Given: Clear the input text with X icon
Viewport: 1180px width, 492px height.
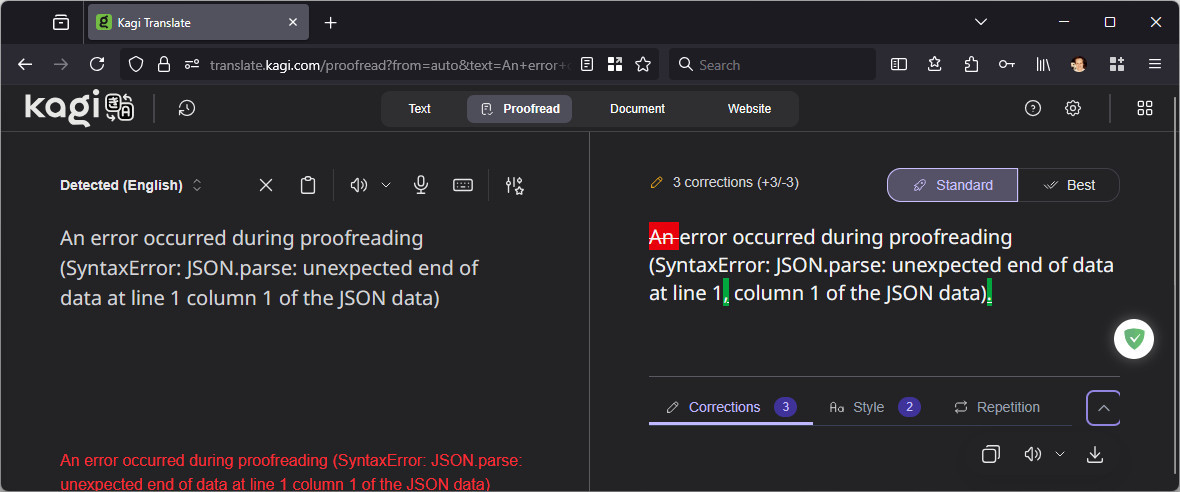Looking at the screenshot, I should pyautogui.click(x=266, y=185).
